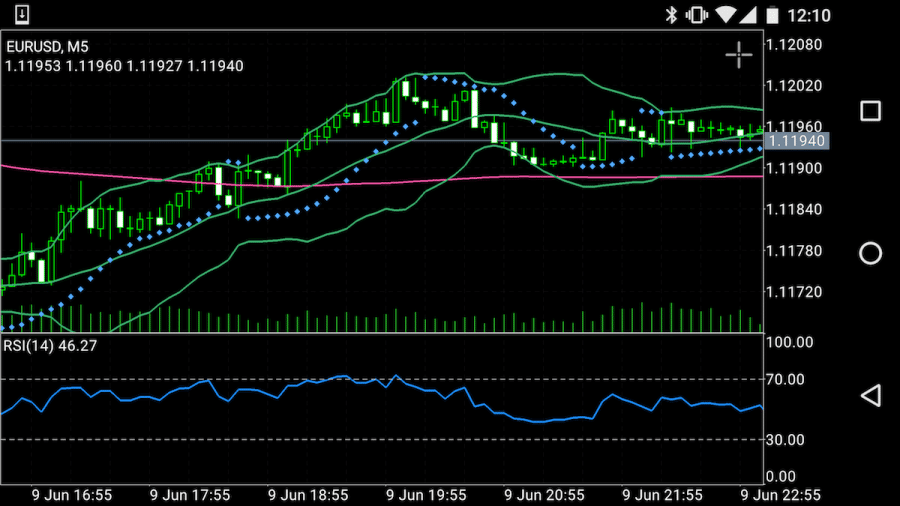Tap the 1.11720 price axis label
Screen dimensions: 900x506
coord(794,292)
